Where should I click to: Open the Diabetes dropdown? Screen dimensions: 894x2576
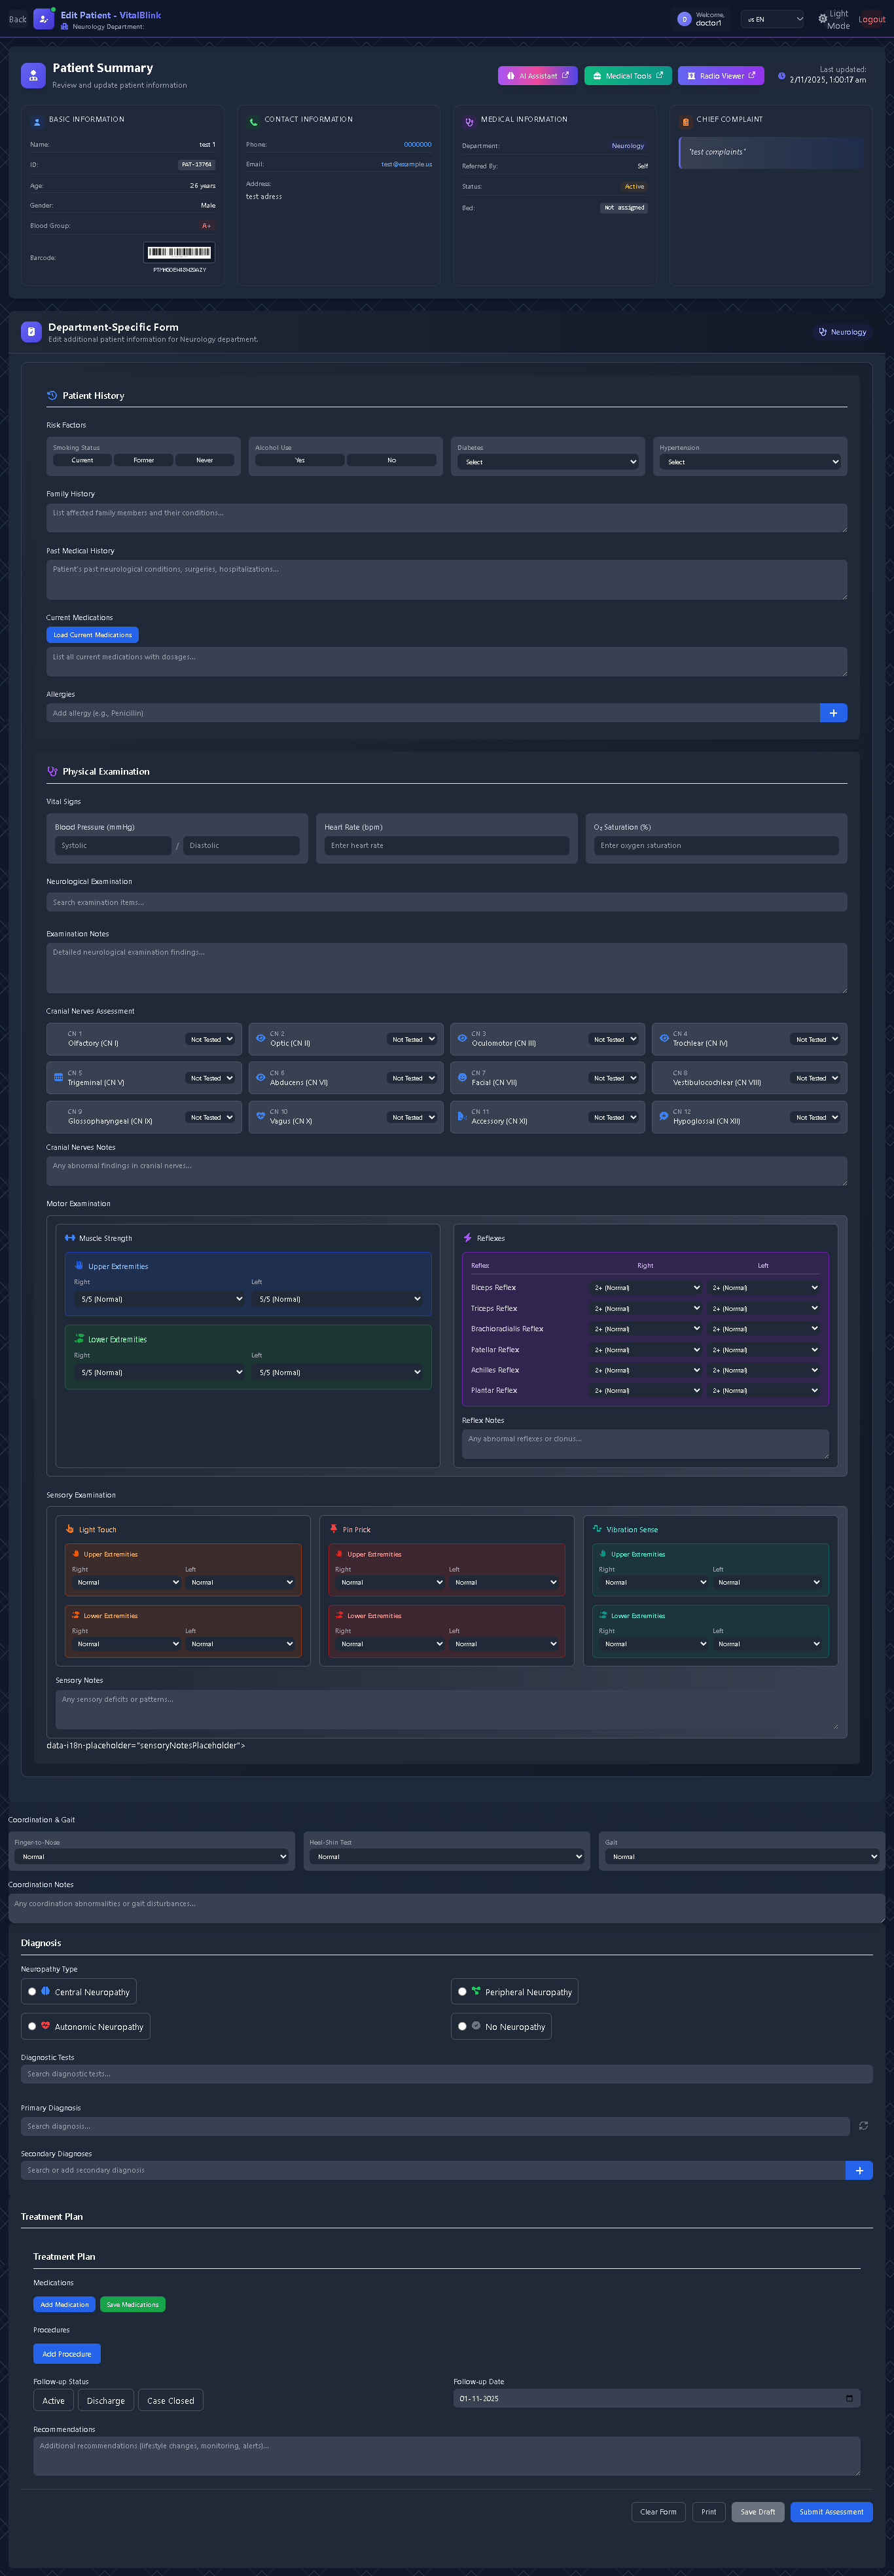[550, 462]
